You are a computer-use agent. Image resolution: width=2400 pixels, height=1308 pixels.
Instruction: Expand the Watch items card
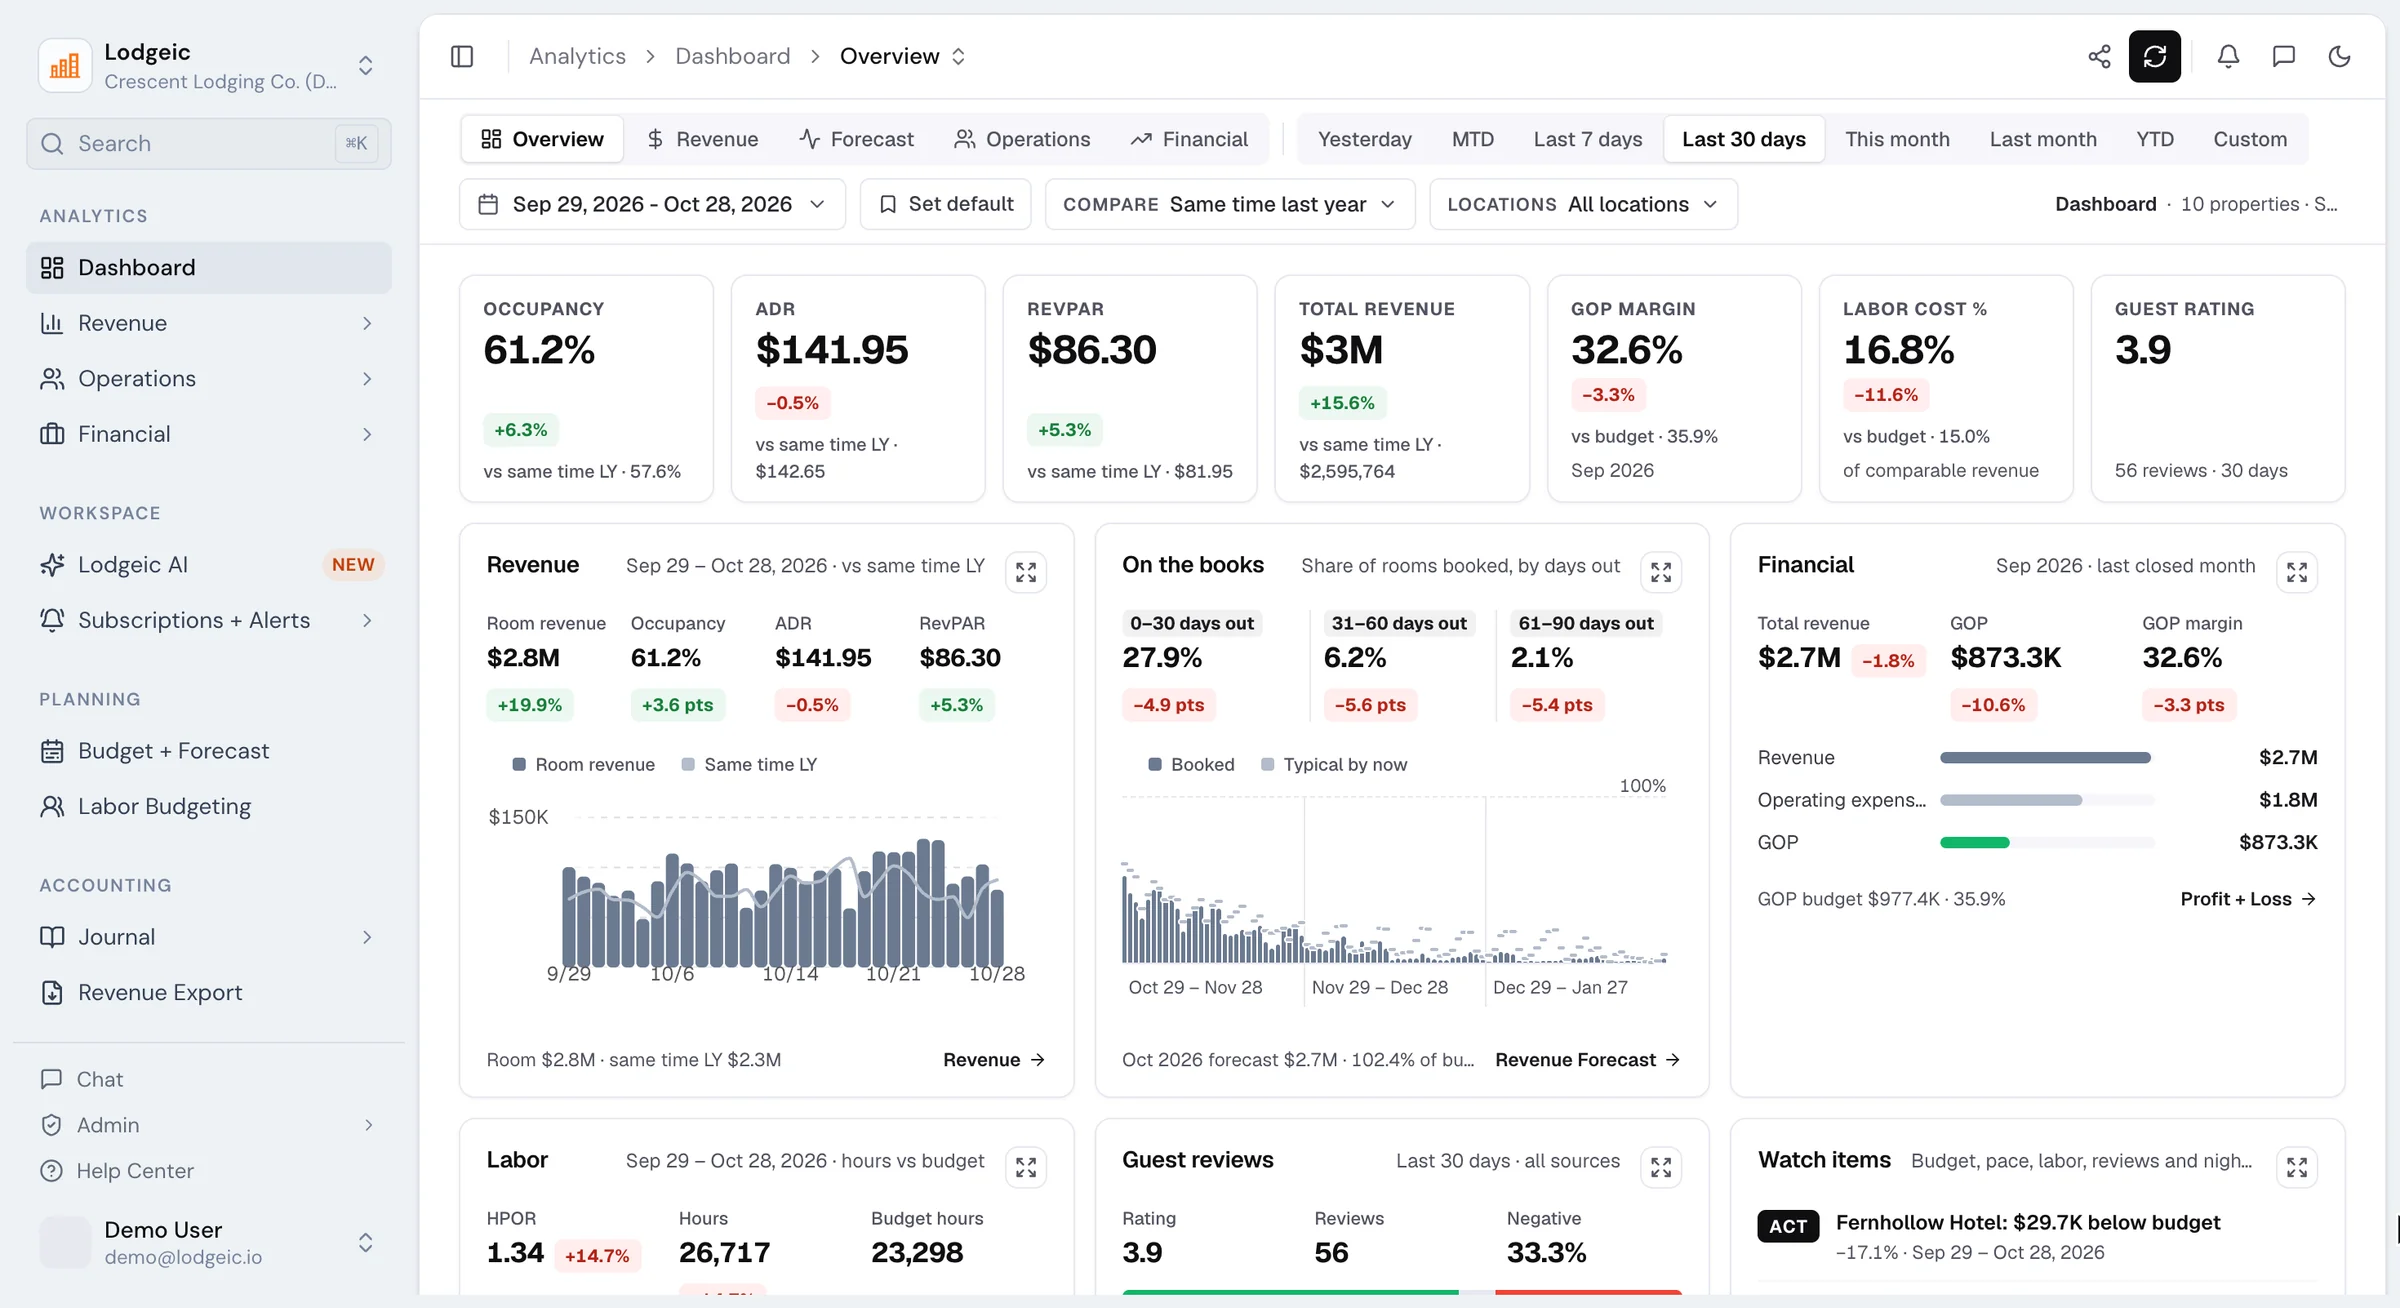pyautogui.click(x=2297, y=1167)
